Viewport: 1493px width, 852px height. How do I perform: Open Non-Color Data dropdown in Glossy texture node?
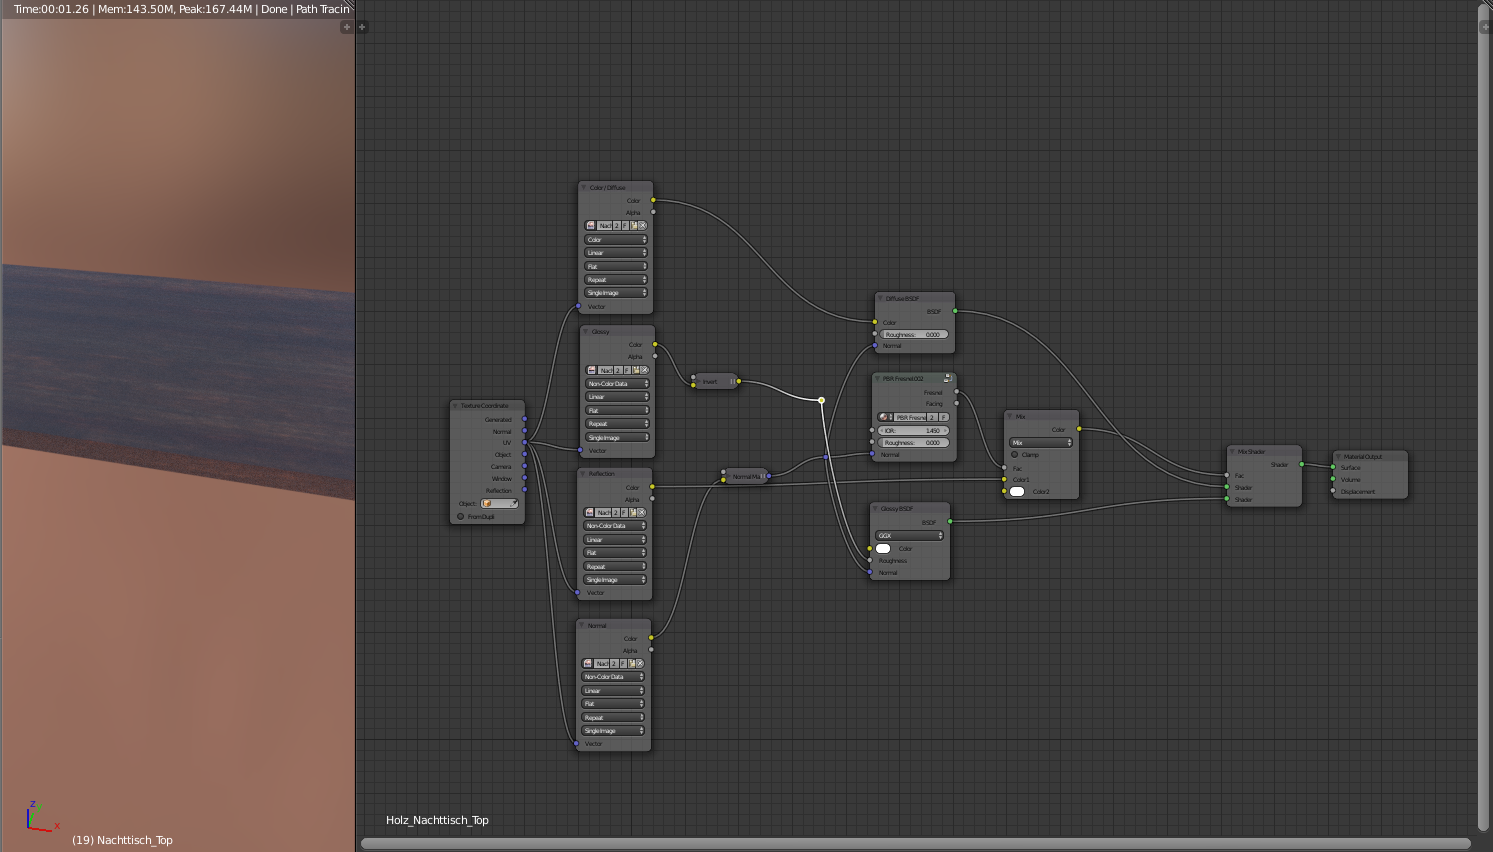pyautogui.click(x=618, y=383)
